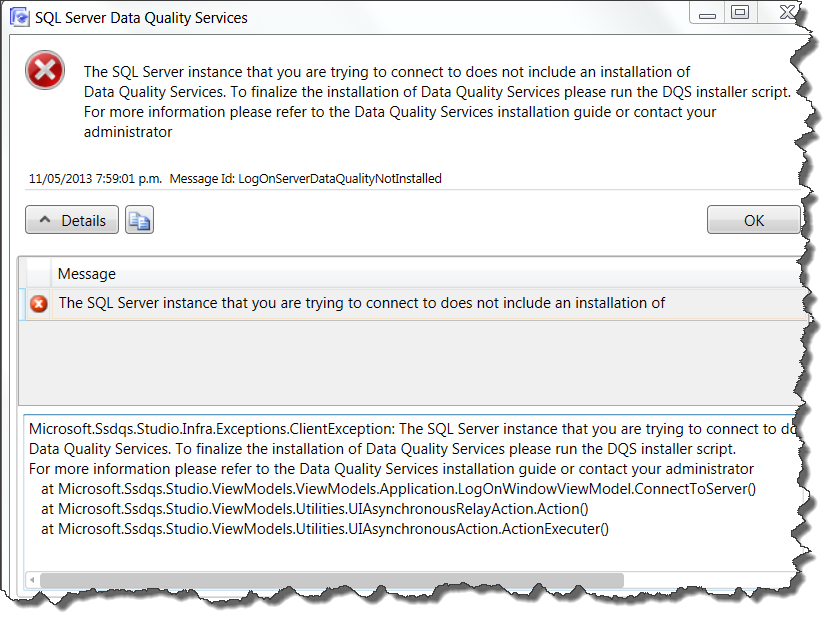
Task: Maximize the Data Quality Services window
Action: (741, 13)
